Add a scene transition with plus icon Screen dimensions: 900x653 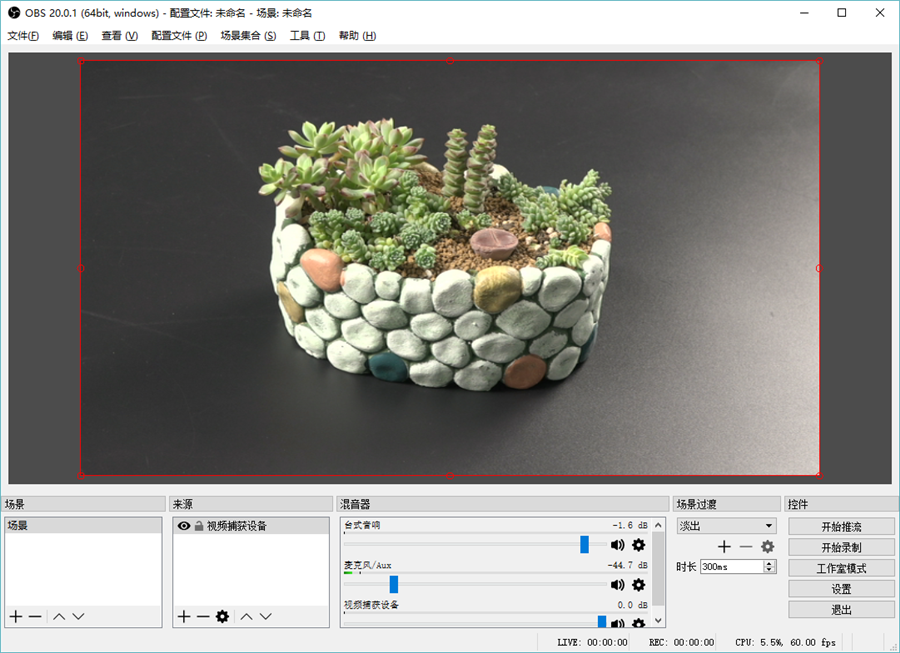[x=725, y=547]
